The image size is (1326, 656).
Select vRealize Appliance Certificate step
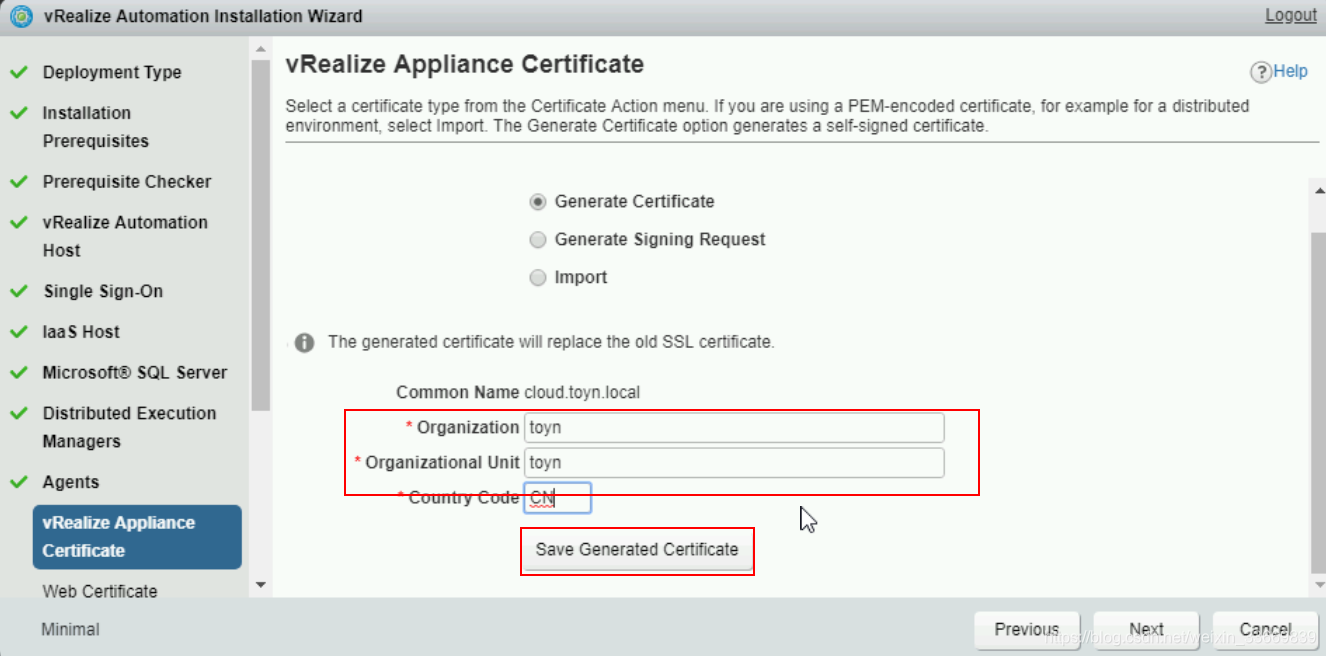click(x=137, y=537)
